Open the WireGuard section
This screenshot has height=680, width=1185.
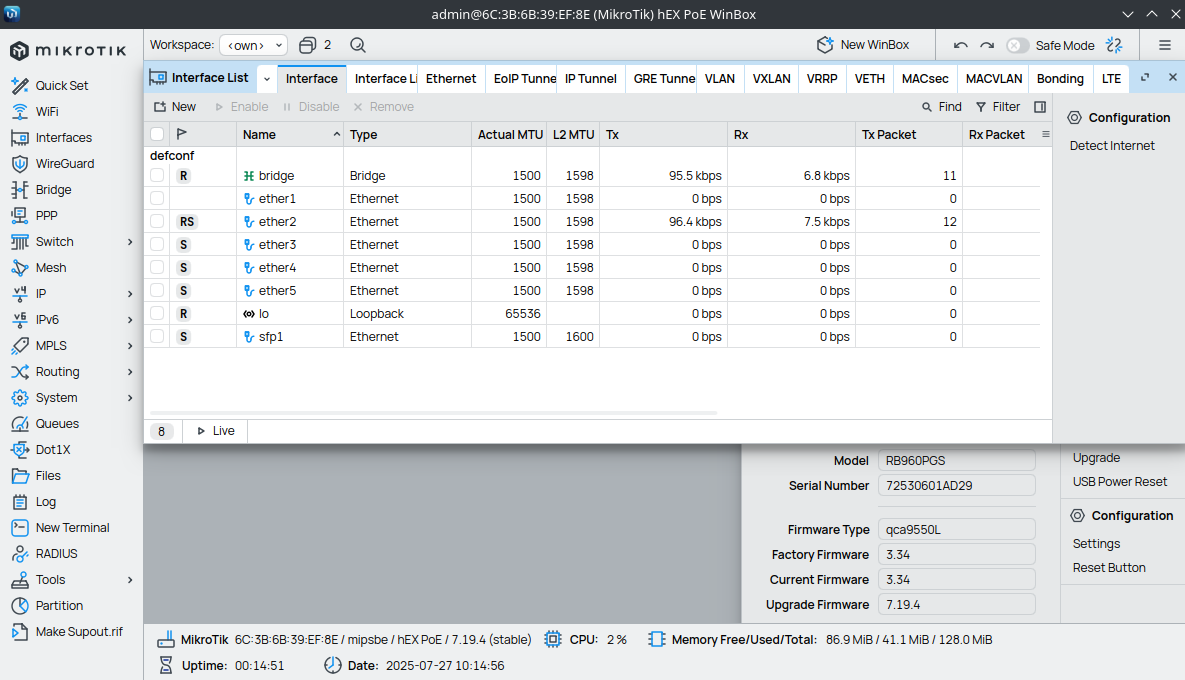(x=64, y=163)
